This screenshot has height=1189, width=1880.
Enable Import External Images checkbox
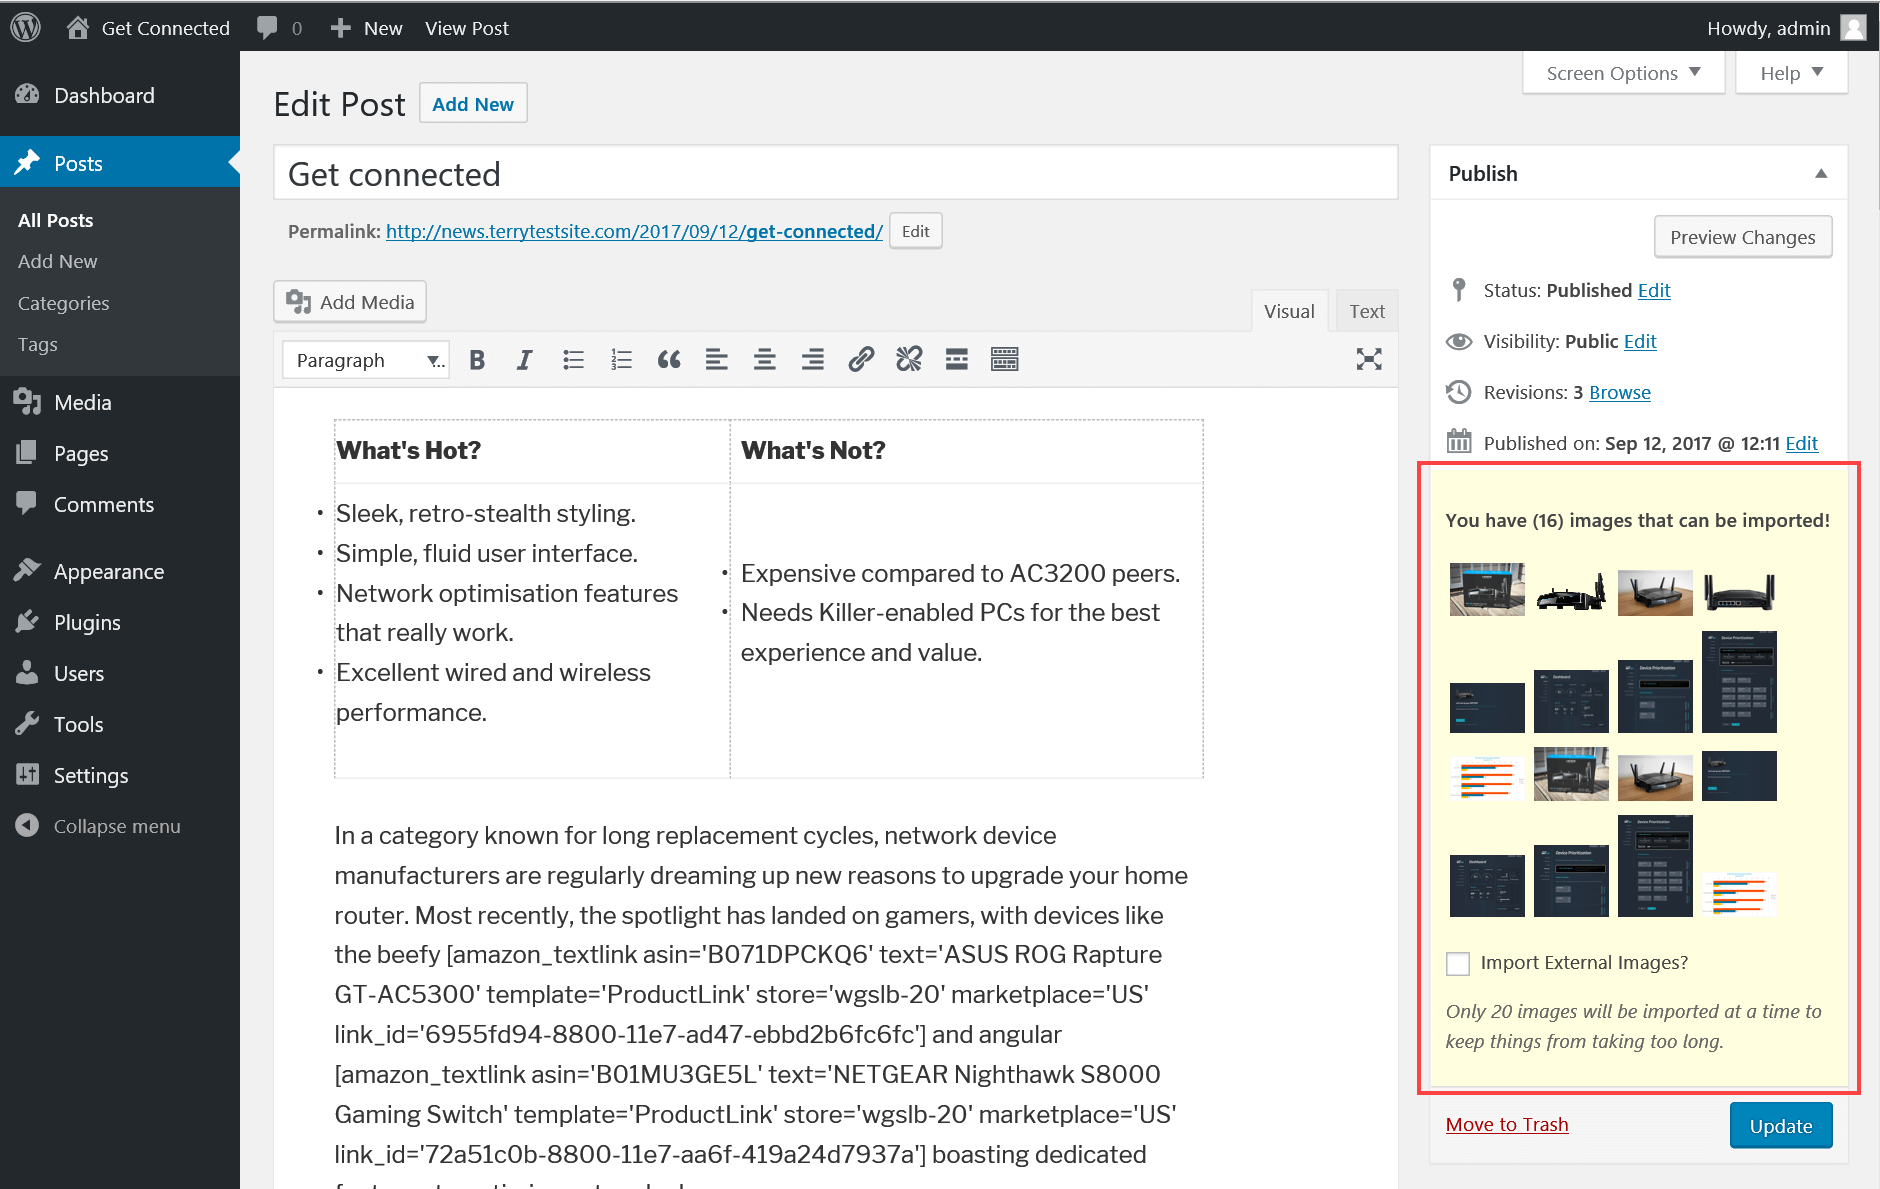pos(1458,963)
